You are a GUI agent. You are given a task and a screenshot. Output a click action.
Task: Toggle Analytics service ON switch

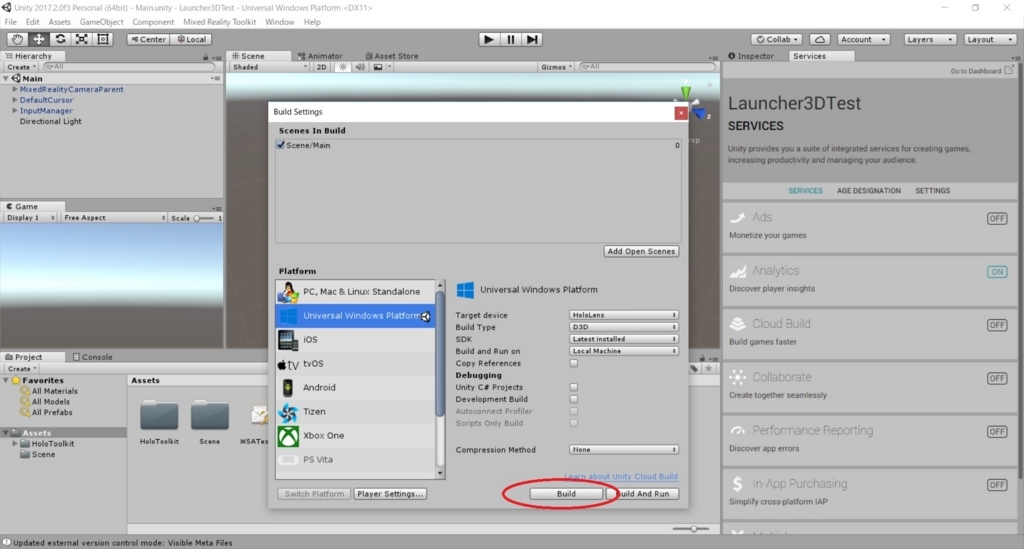997,272
